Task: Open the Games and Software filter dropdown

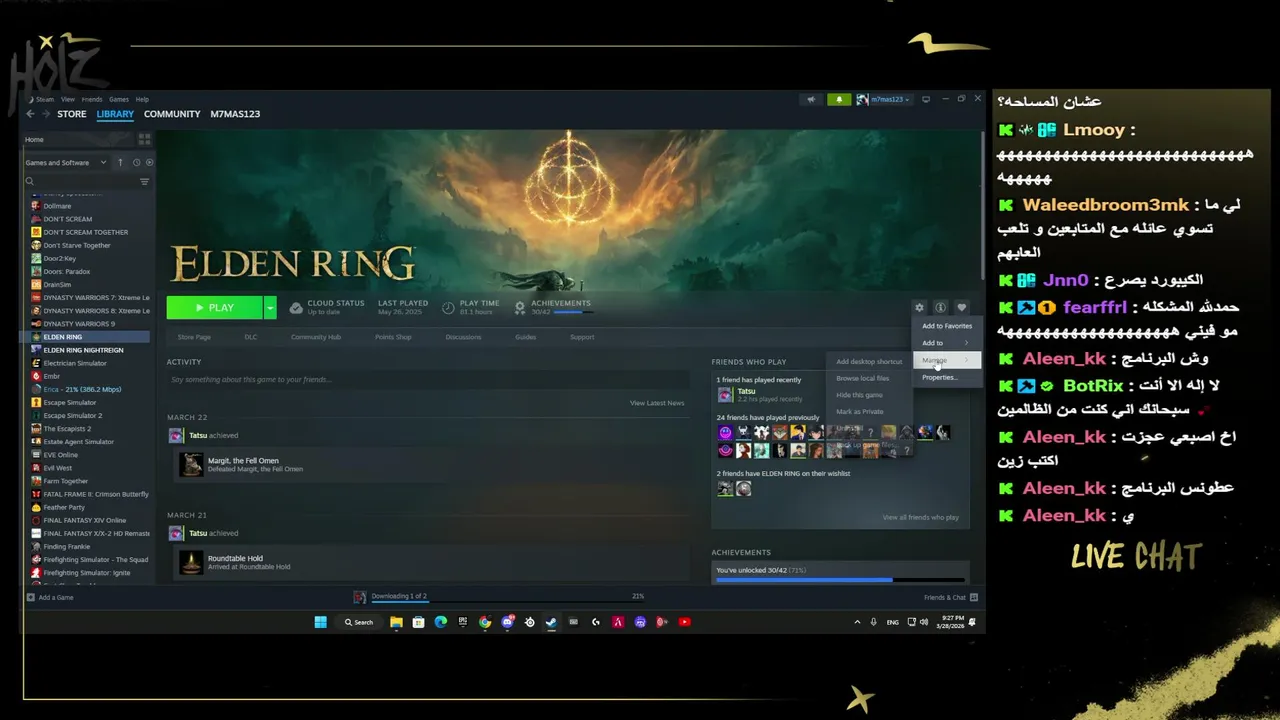Action: [x=66, y=162]
